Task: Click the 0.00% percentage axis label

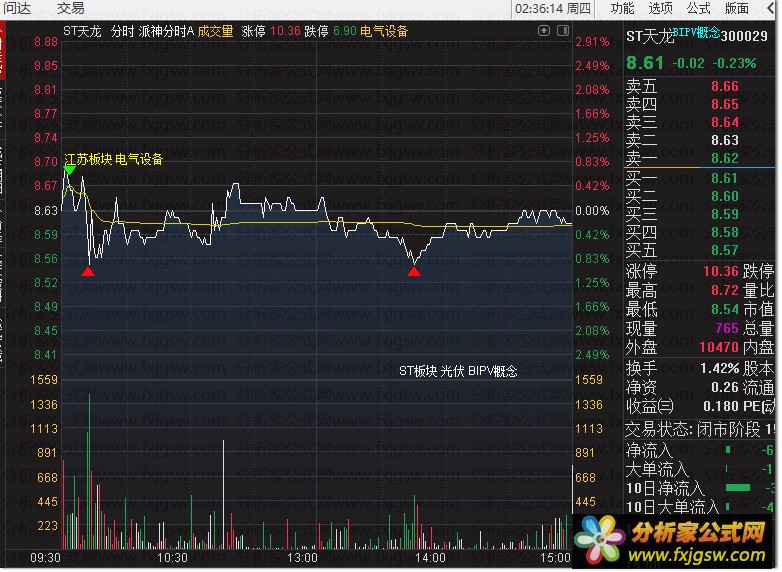Action: pos(592,210)
